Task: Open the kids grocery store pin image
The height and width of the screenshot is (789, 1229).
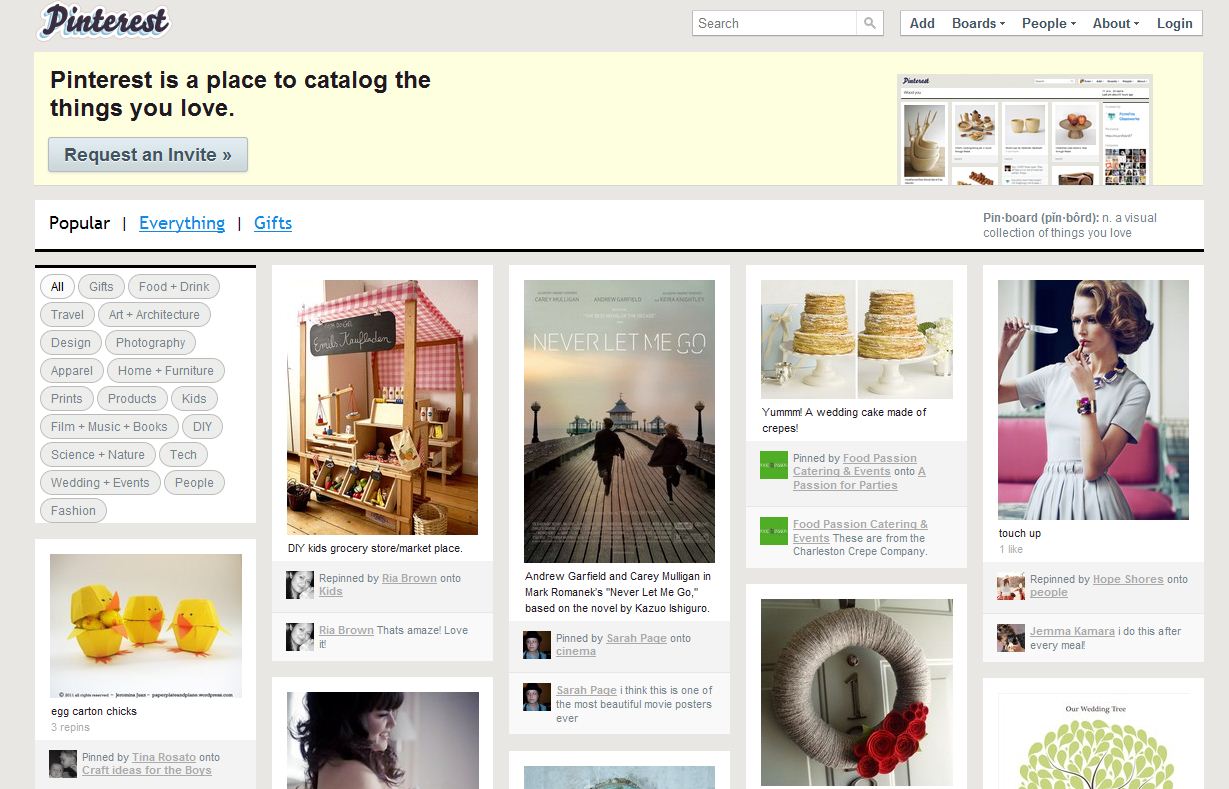Action: (382, 408)
